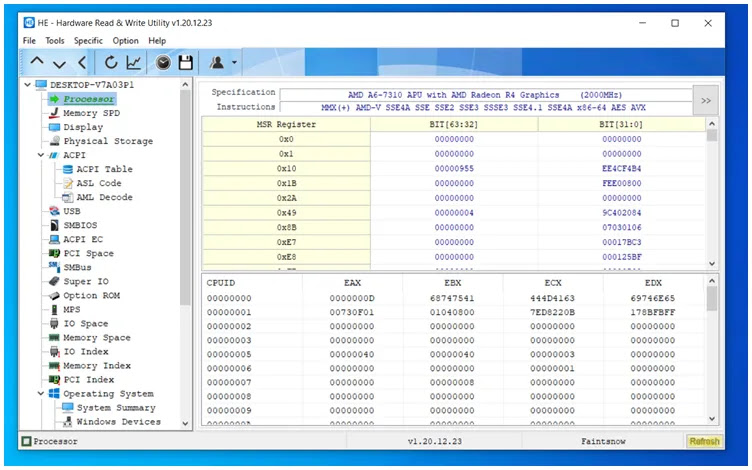Select System Summary in the tree
This screenshot has height=470, width=752.
point(116,408)
